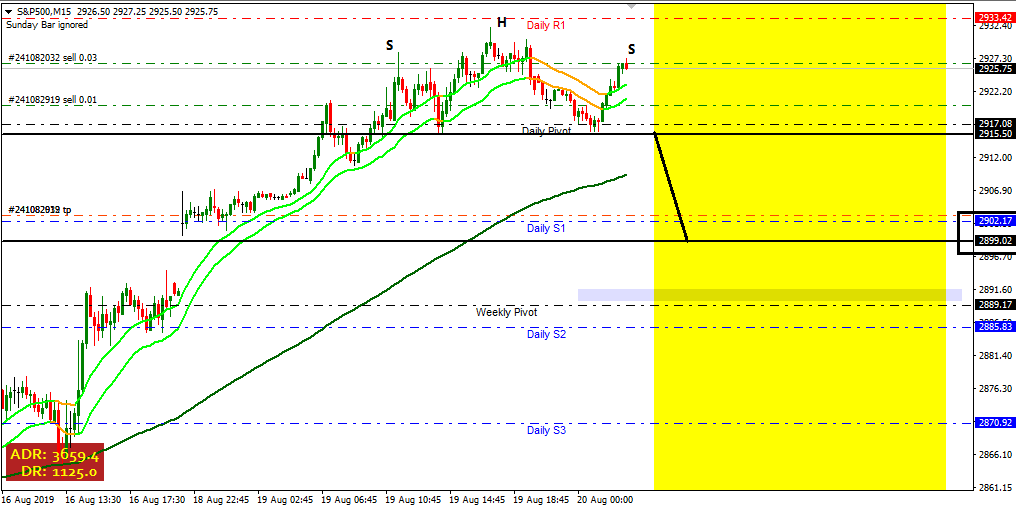Viewport: 1016px width, 505px height.
Task: Click the current price tag 2925.75
Action: (x=995, y=68)
